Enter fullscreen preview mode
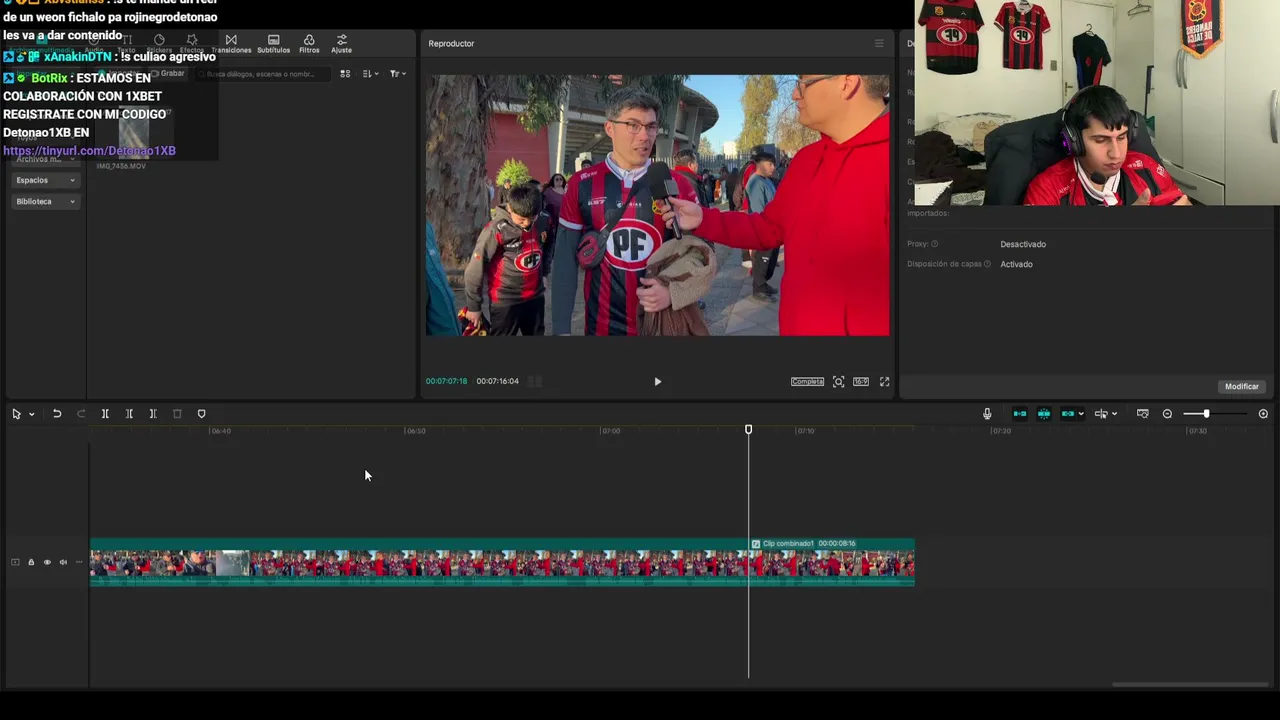 884,381
